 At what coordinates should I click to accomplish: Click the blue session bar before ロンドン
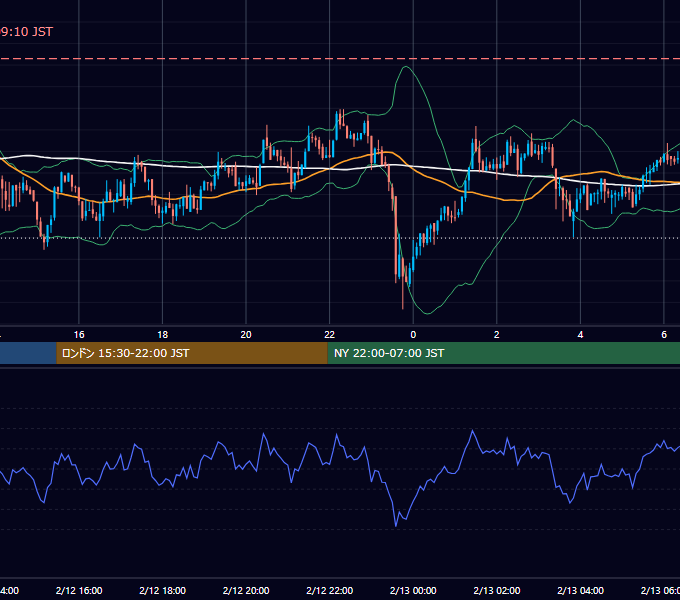point(28,353)
